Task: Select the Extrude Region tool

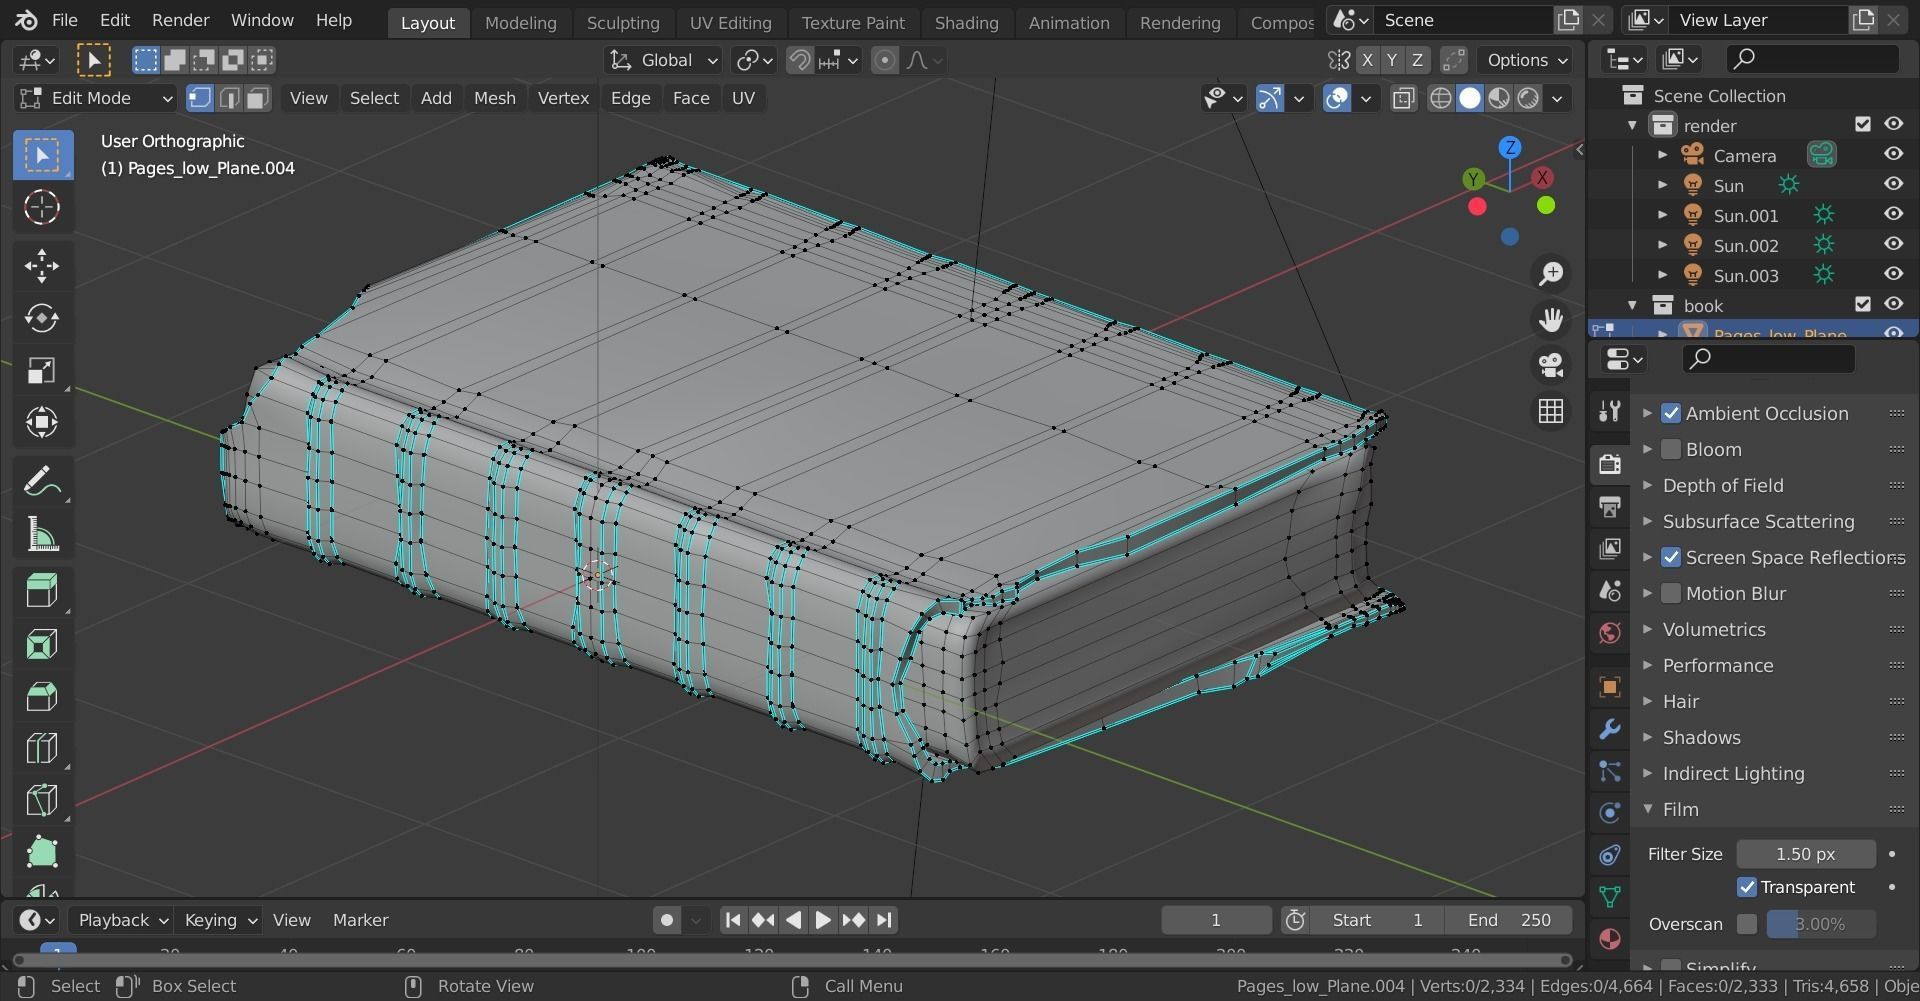Action: coord(42,591)
